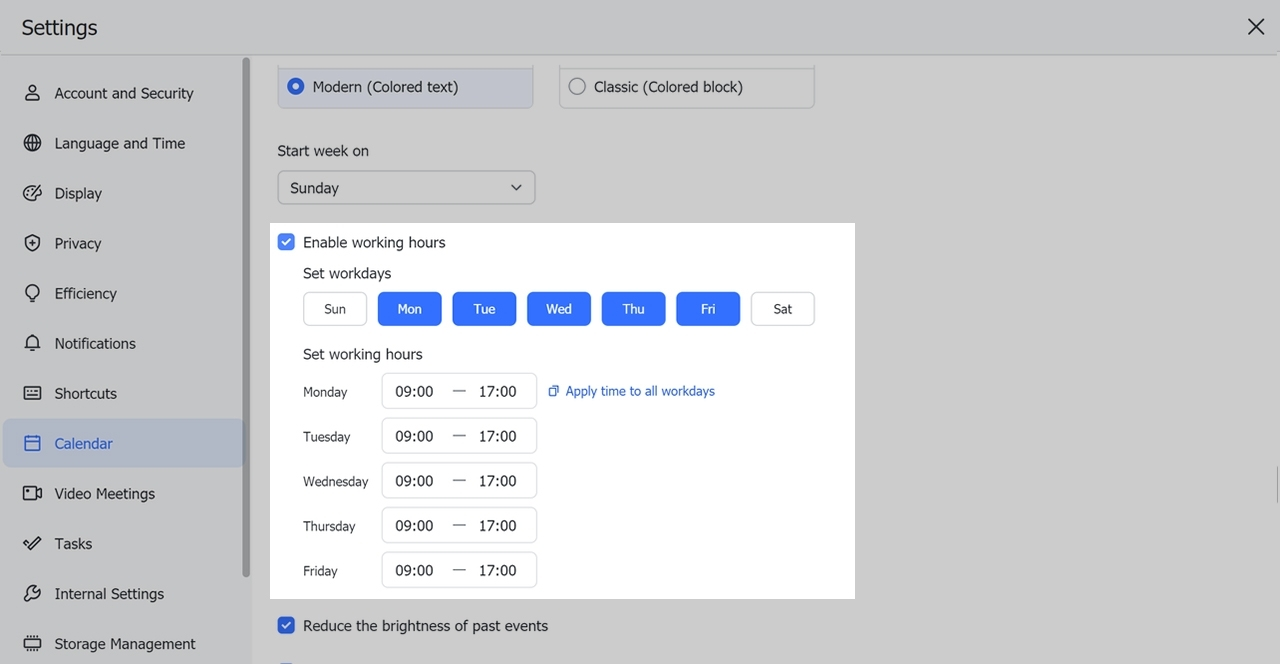
Task: Click the Video Meetings camera icon
Action: click(x=32, y=493)
